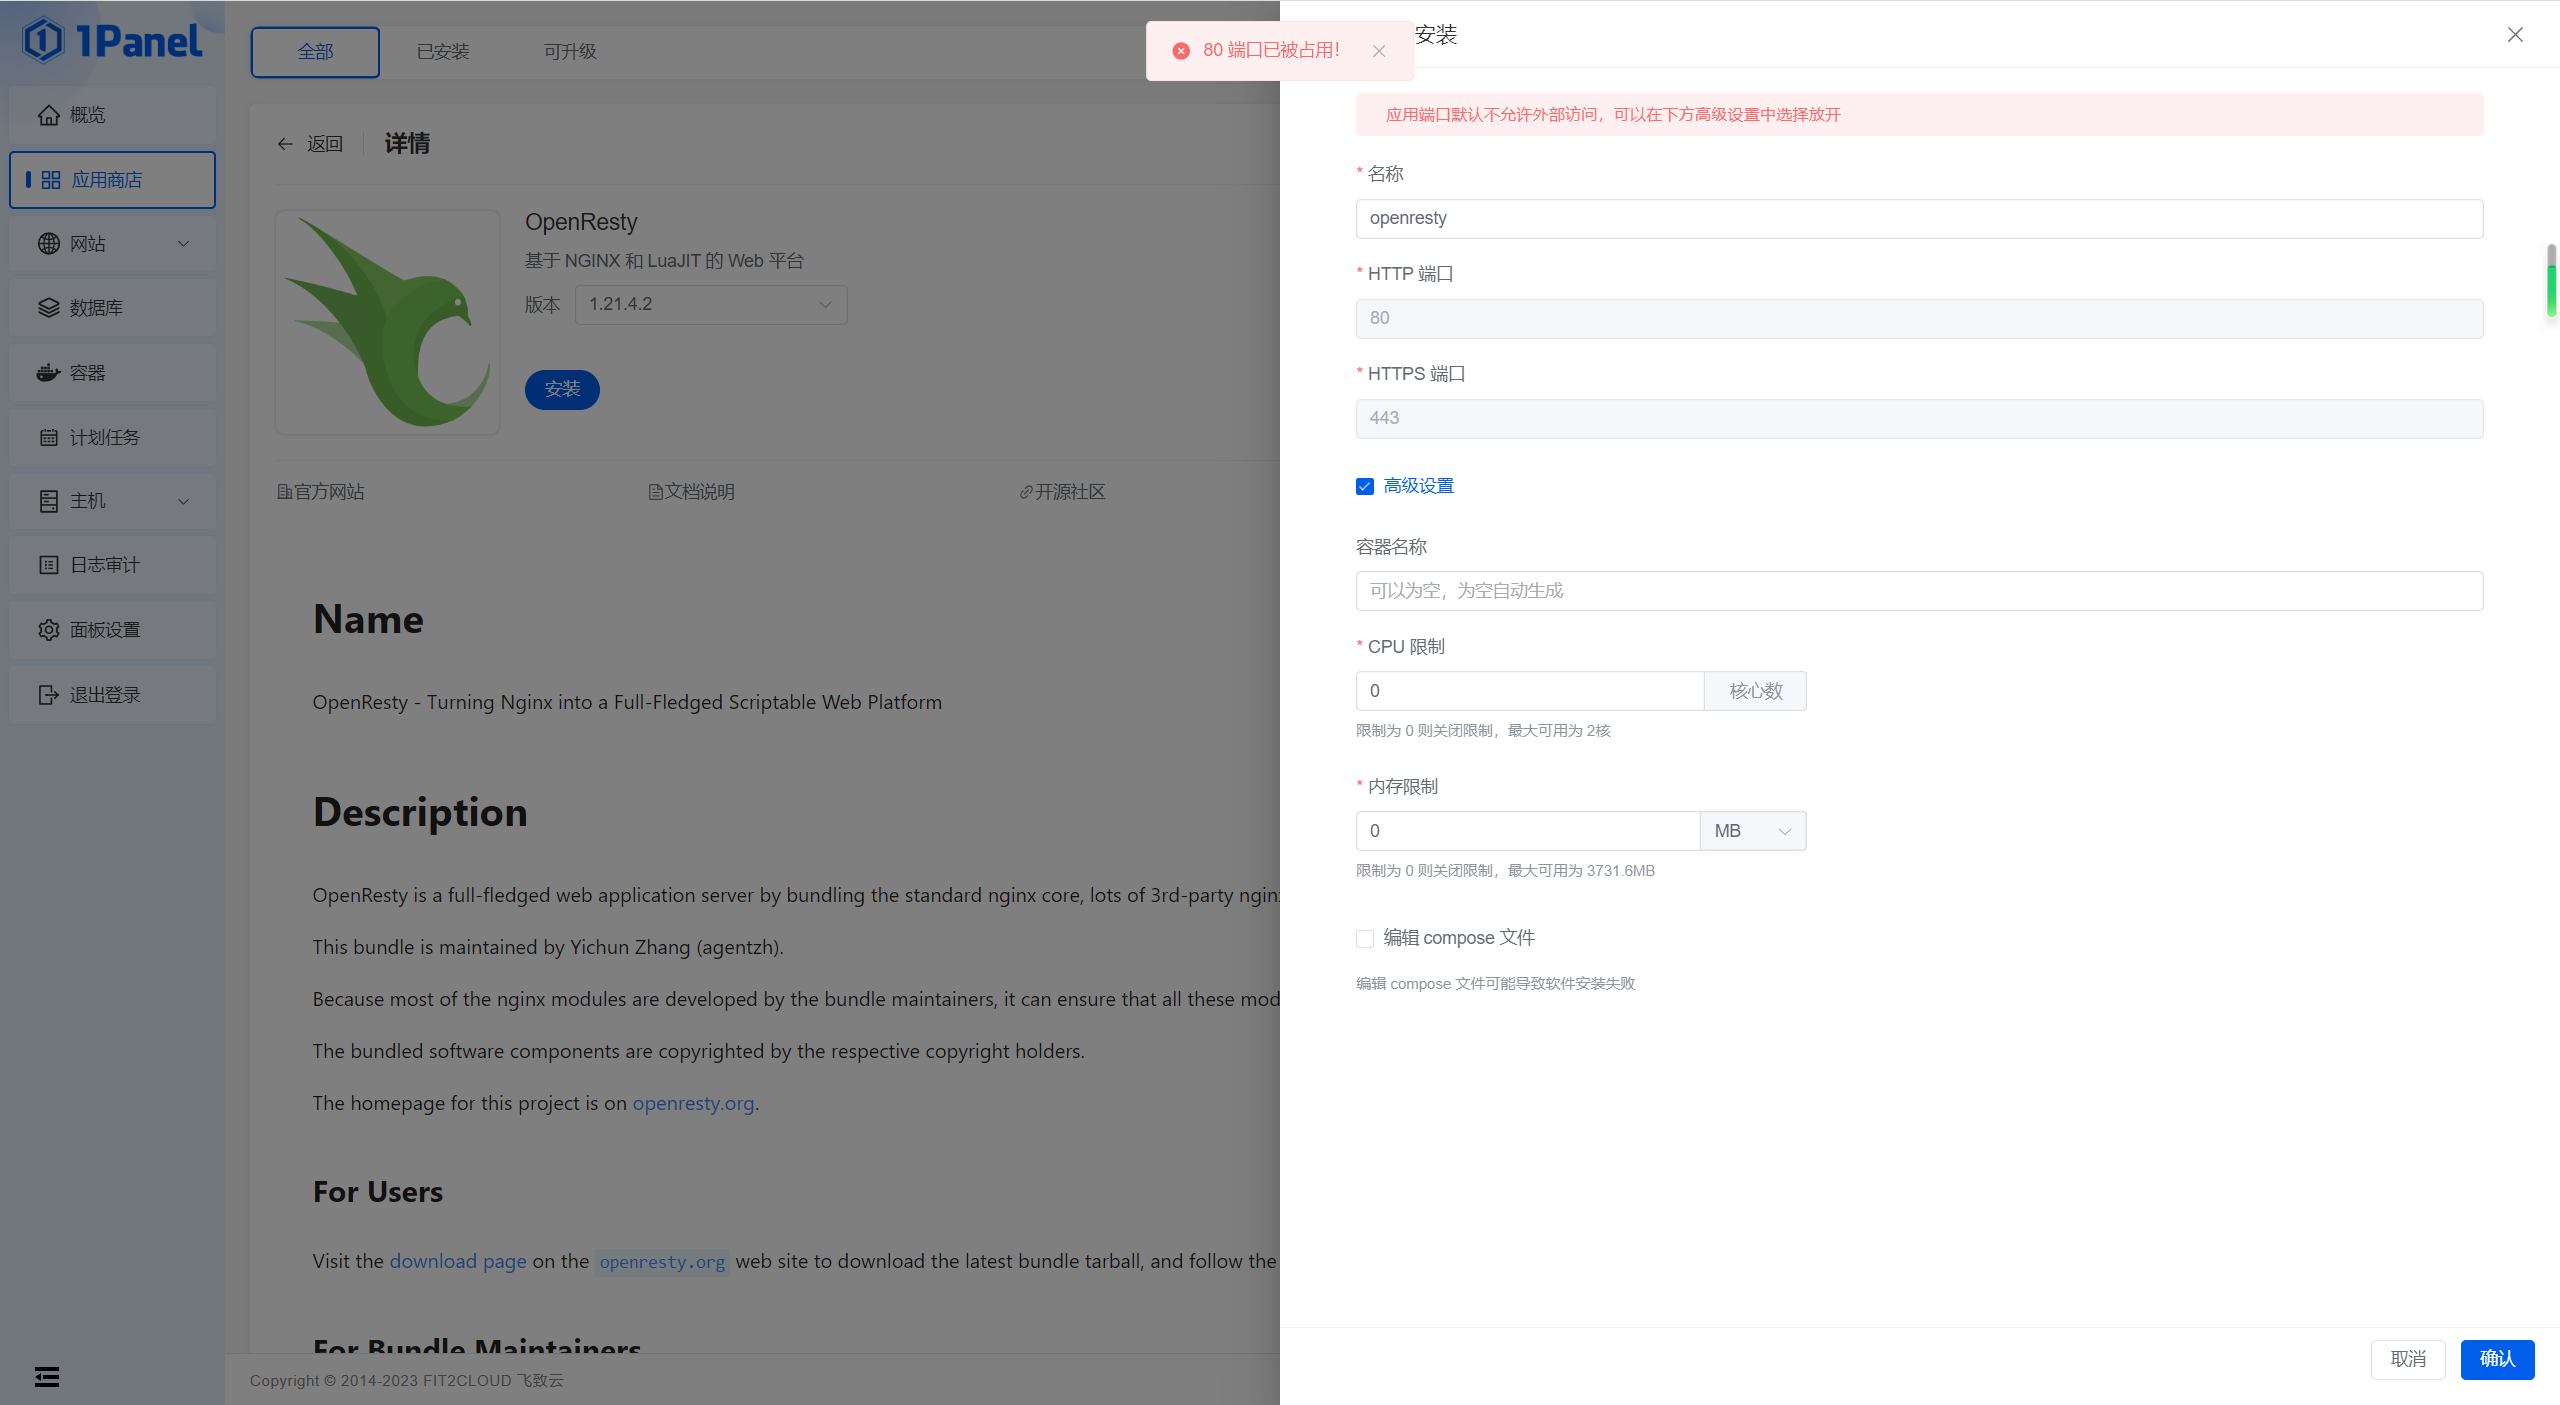Open the 容器 containers section
The width and height of the screenshot is (2560, 1405).
coord(88,372)
